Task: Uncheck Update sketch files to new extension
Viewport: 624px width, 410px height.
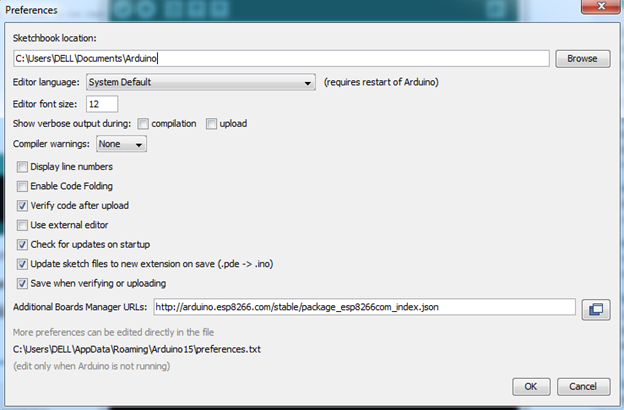Action: click(22, 264)
